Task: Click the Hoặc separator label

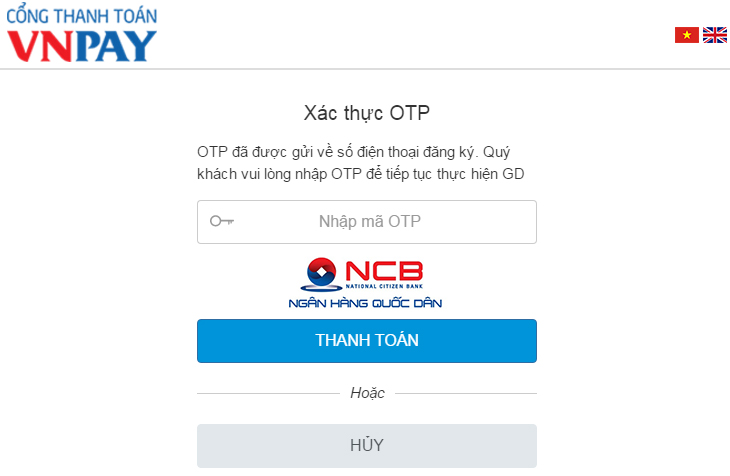Action: point(367,393)
